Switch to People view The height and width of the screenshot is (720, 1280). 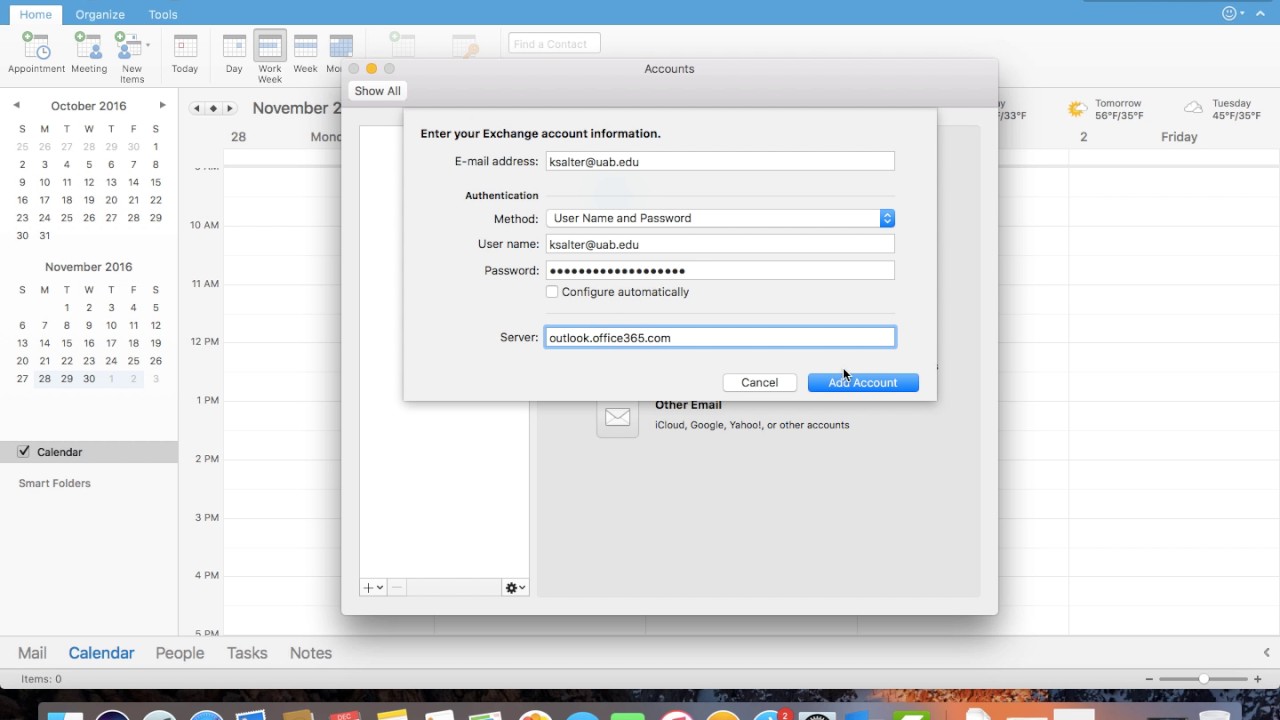tap(180, 653)
